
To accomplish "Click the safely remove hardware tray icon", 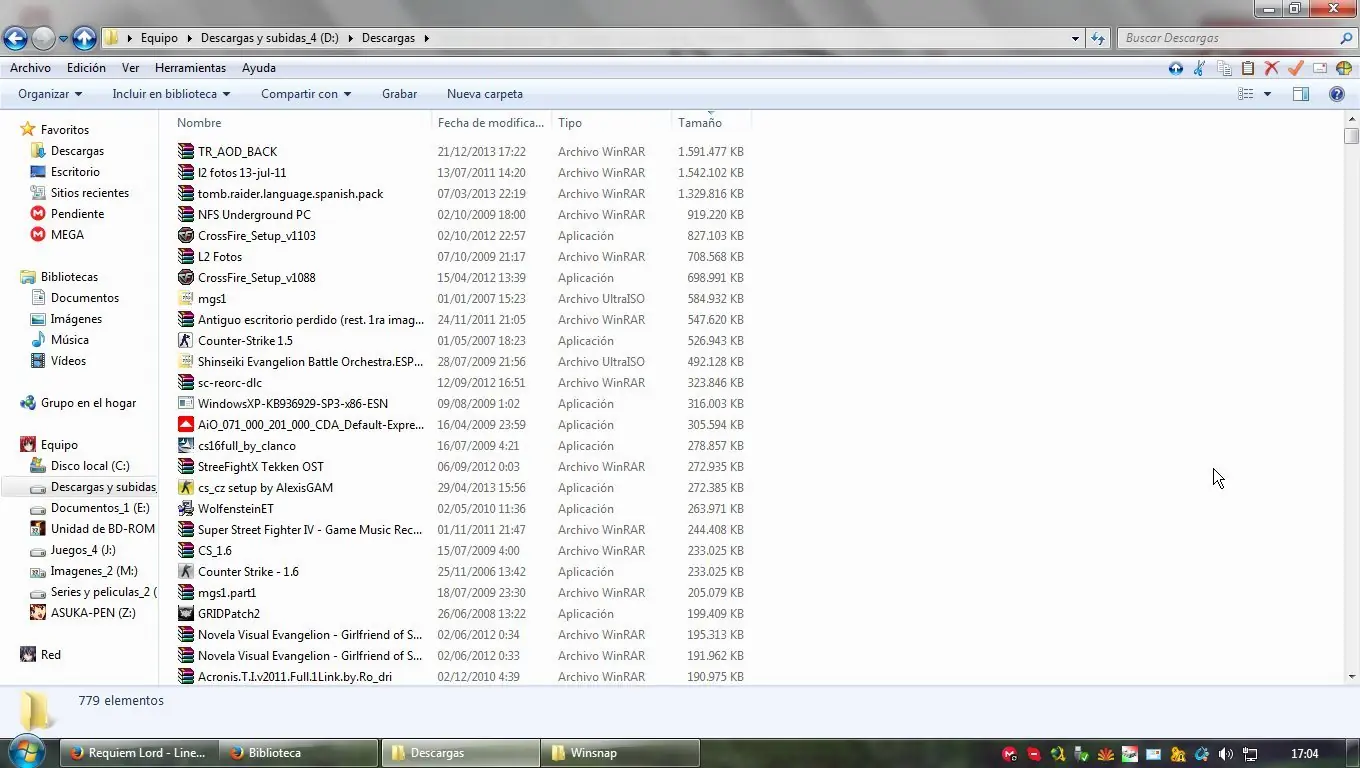I will click(1081, 754).
